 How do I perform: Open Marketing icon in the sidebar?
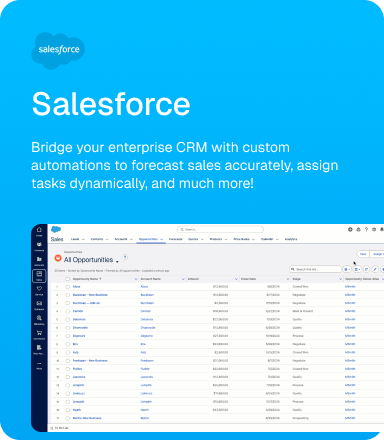(x=39, y=320)
